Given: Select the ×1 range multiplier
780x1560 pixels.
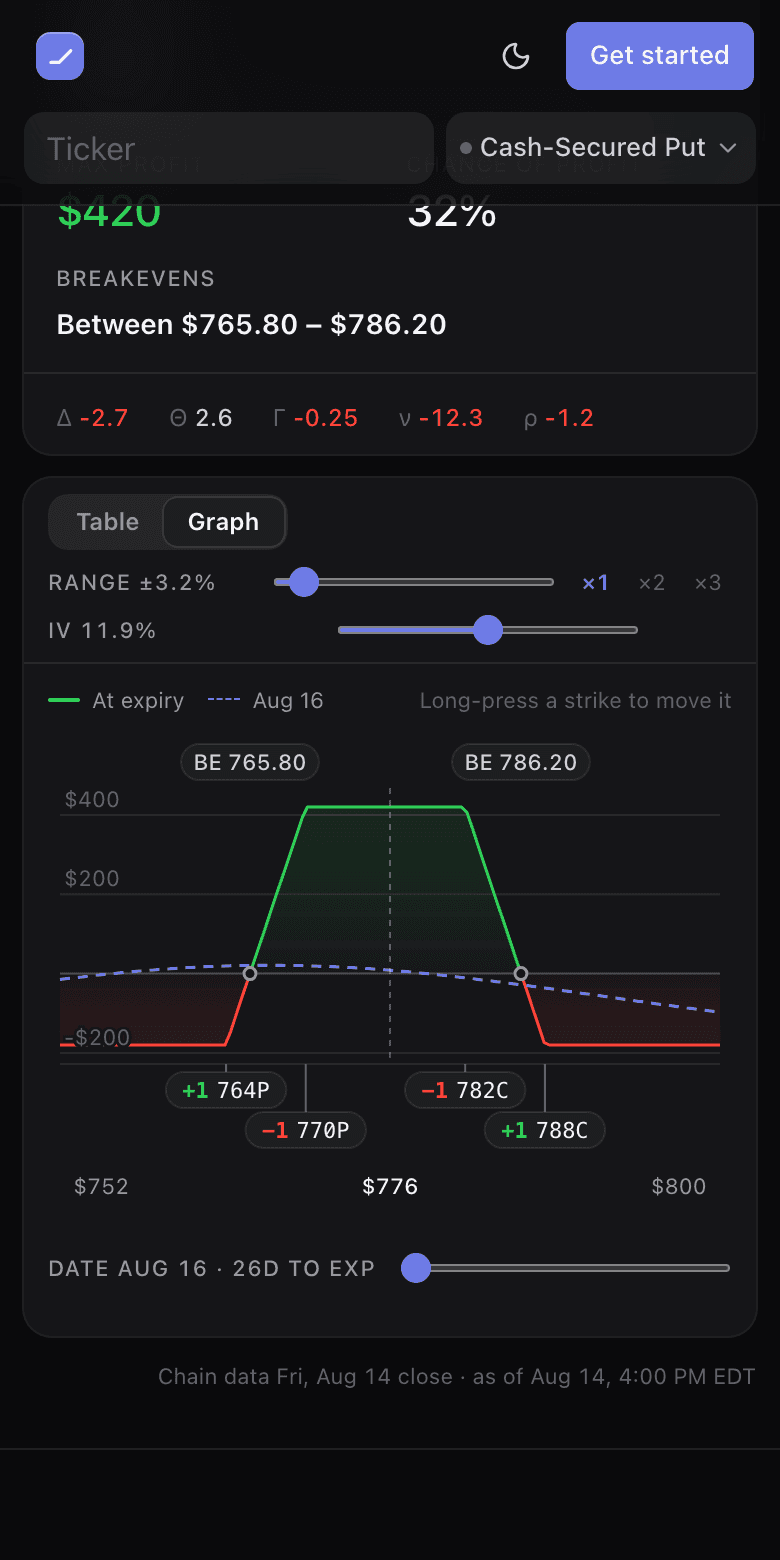Looking at the screenshot, I should (595, 583).
